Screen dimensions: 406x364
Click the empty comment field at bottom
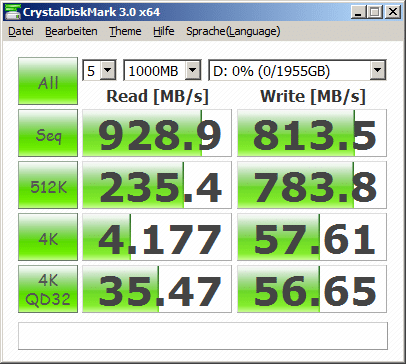click(x=203, y=336)
